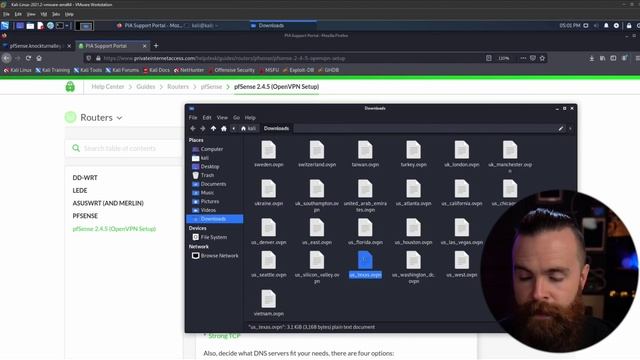Go forward in the file manager toolbar
The width and height of the screenshot is (640, 360).
(202, 128)
